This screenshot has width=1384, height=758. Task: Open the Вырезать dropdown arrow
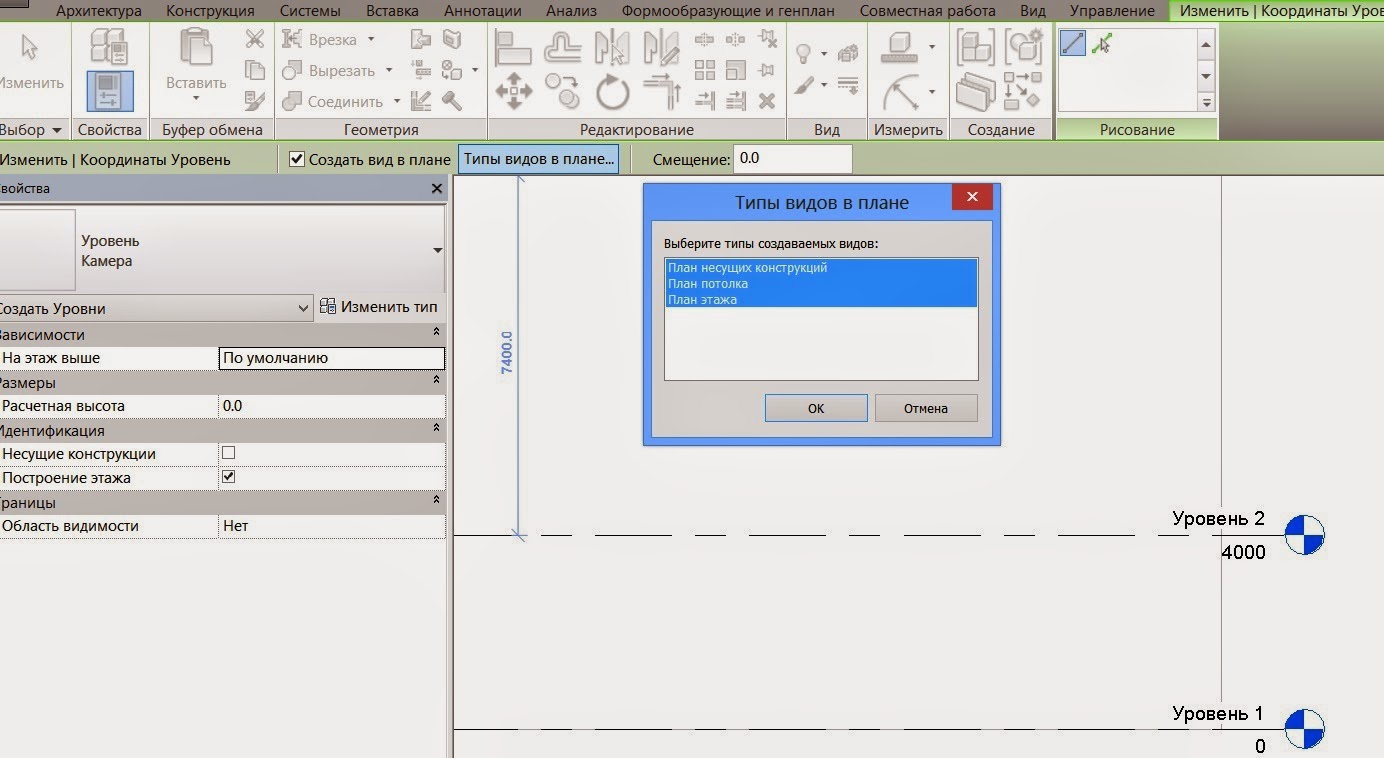387,71
